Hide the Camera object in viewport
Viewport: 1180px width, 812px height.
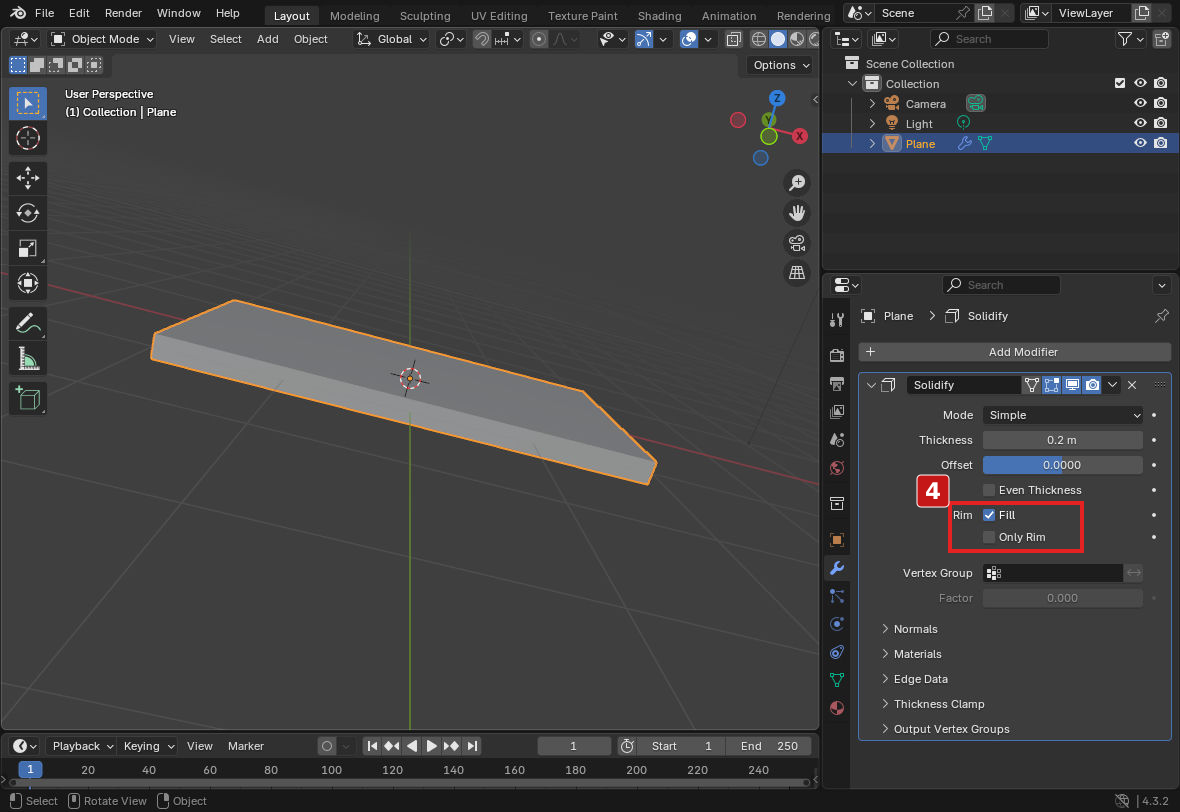coord(1140,103)
